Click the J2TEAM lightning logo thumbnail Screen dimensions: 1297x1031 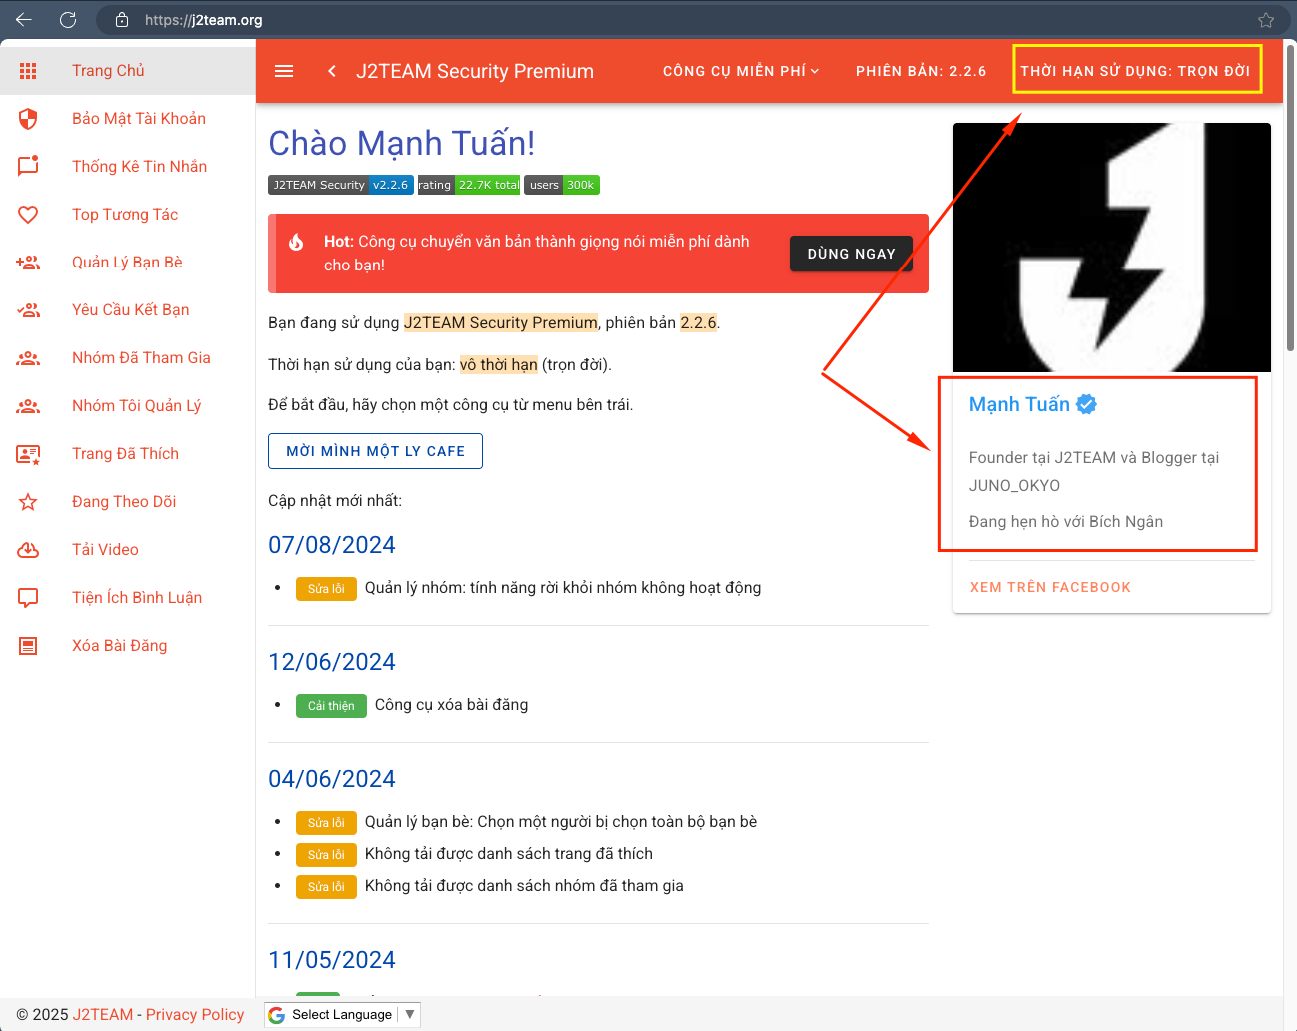[1112, 247]
